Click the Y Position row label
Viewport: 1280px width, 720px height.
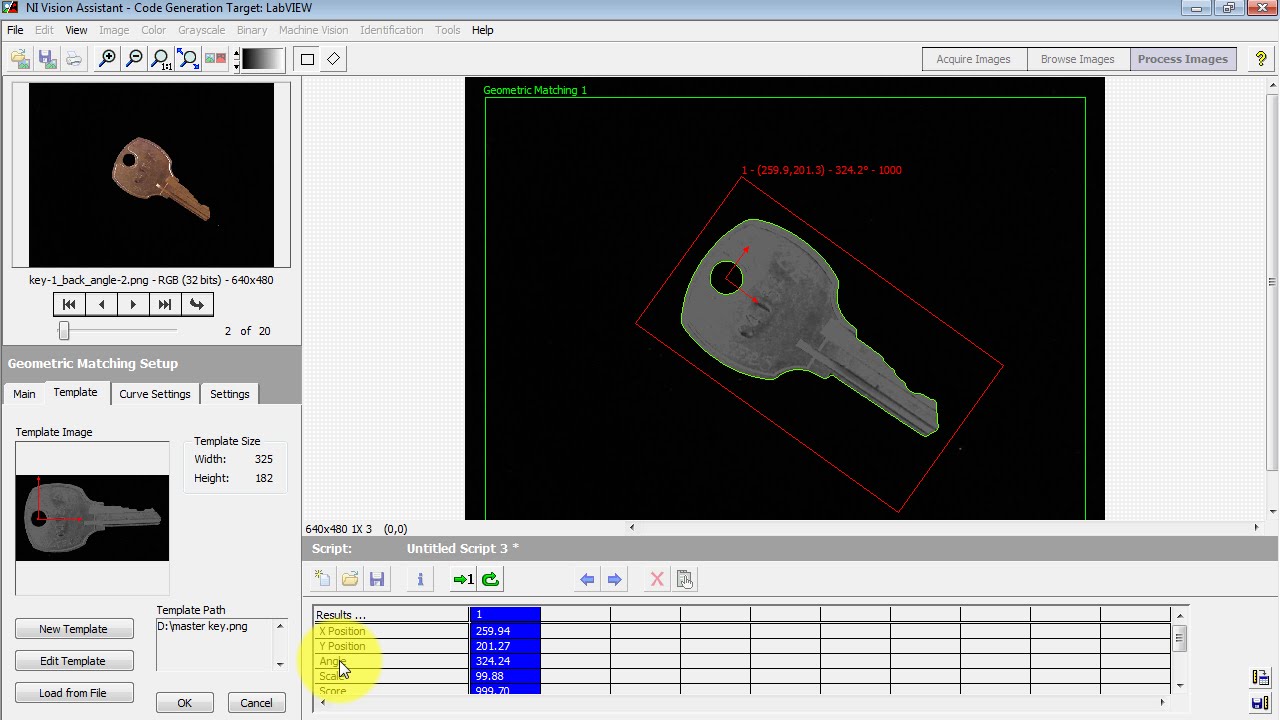coord(342,646)
